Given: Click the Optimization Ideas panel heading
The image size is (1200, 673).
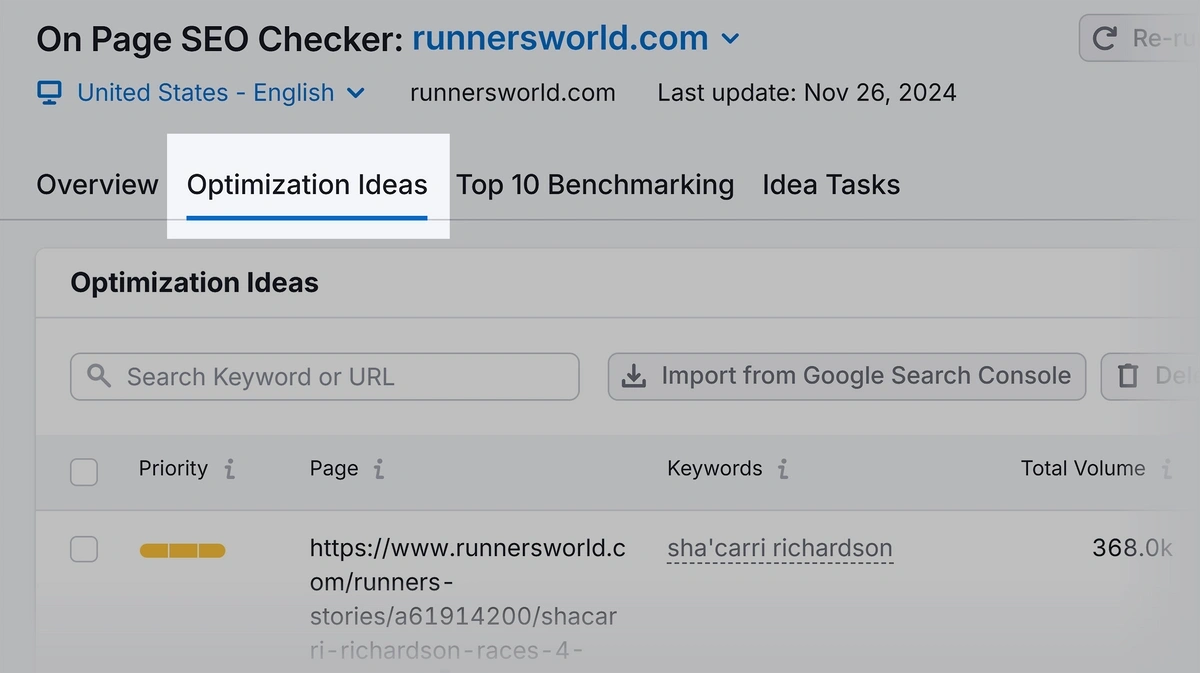Looking at the screenshot, I should click(x=194, y=283).
